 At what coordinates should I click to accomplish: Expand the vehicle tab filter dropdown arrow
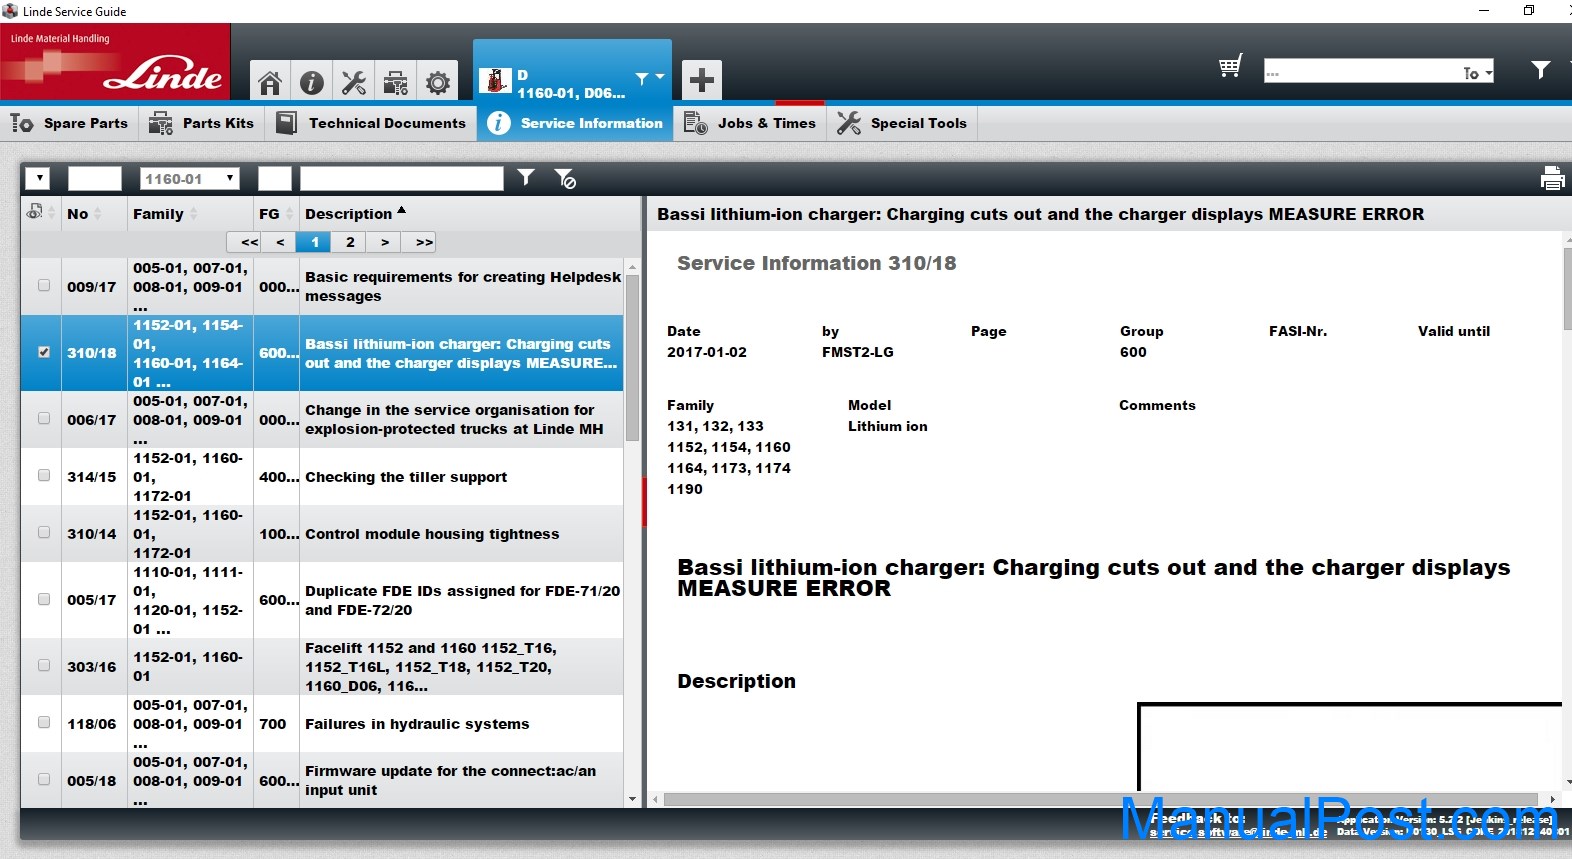660,76
